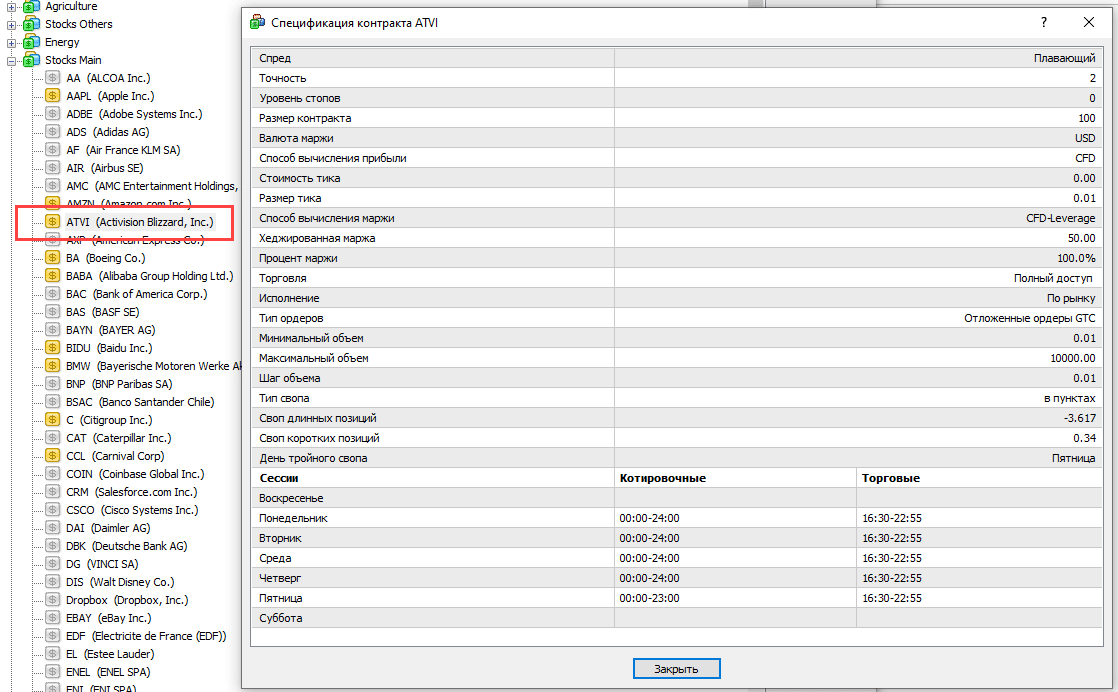This screenshot has height=692, width=1118.
Task: Select DIS (Walt Disney Co.) symbol
Action: pyautogui.click(x=119, y=582)
